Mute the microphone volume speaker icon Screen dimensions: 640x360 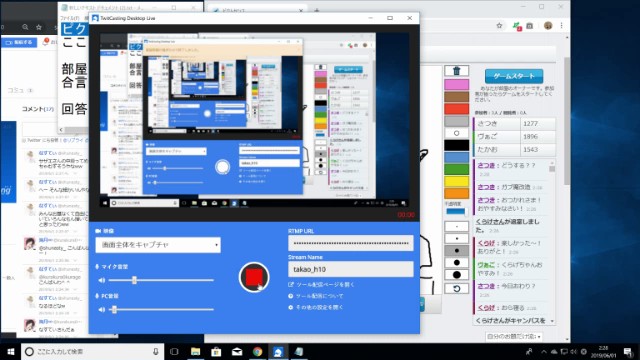[x=102, y=280]
